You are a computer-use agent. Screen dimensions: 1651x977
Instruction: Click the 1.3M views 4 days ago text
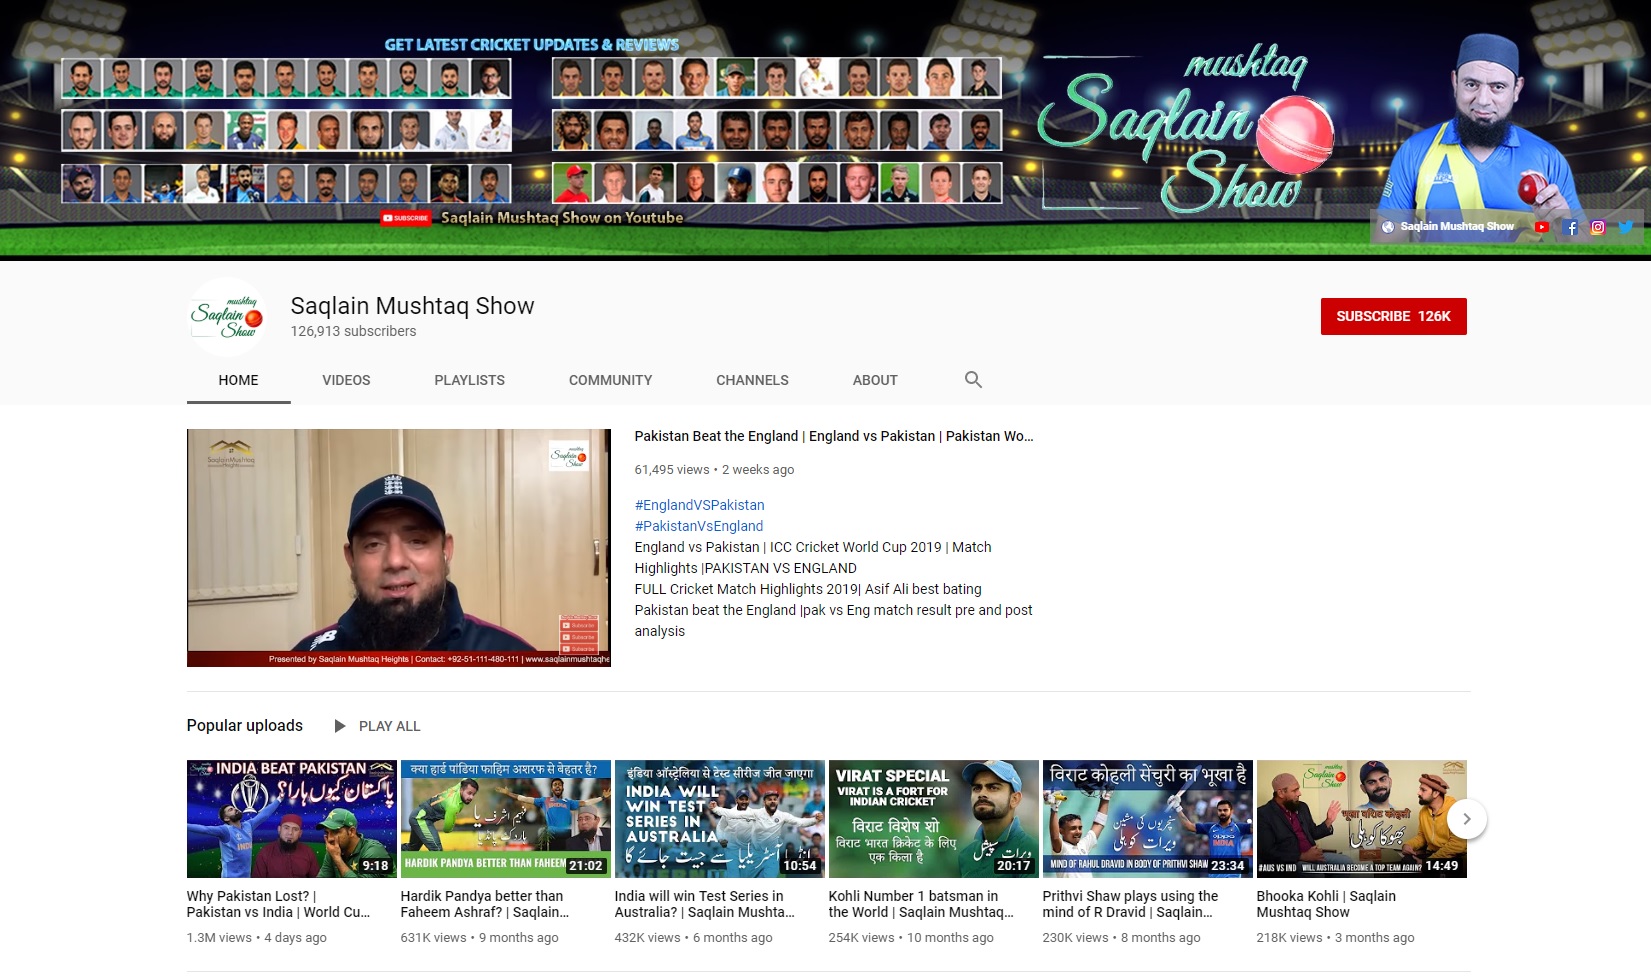pyautogui.click(x=256, y=938)
